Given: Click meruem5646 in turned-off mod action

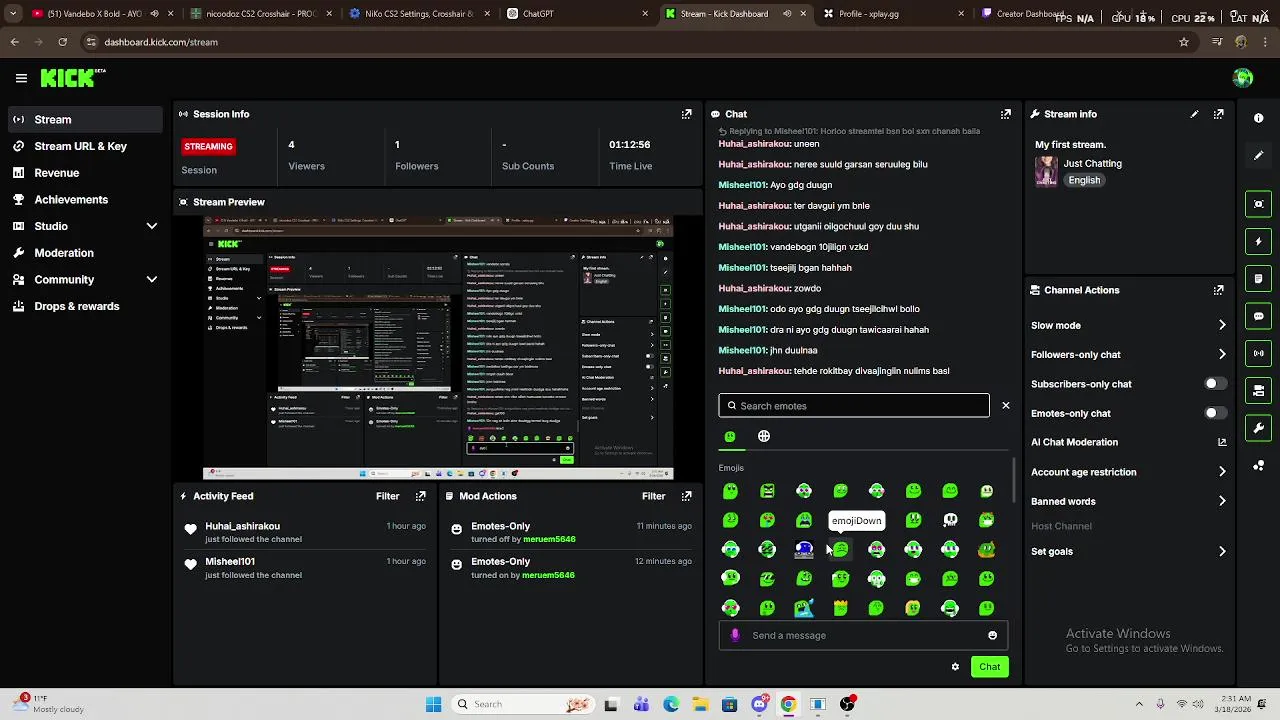Looking at the screenshot, I should (549, 539).
